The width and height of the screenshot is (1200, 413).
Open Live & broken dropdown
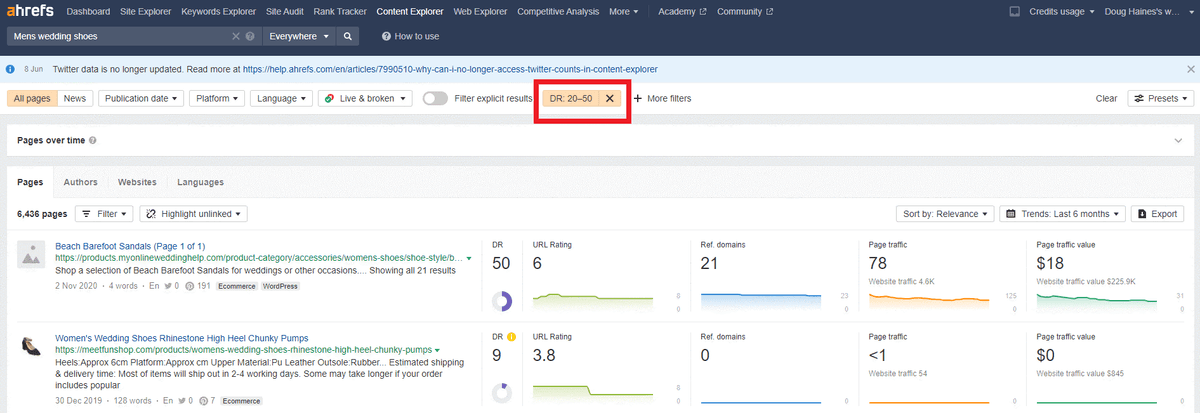coord(365,98)
